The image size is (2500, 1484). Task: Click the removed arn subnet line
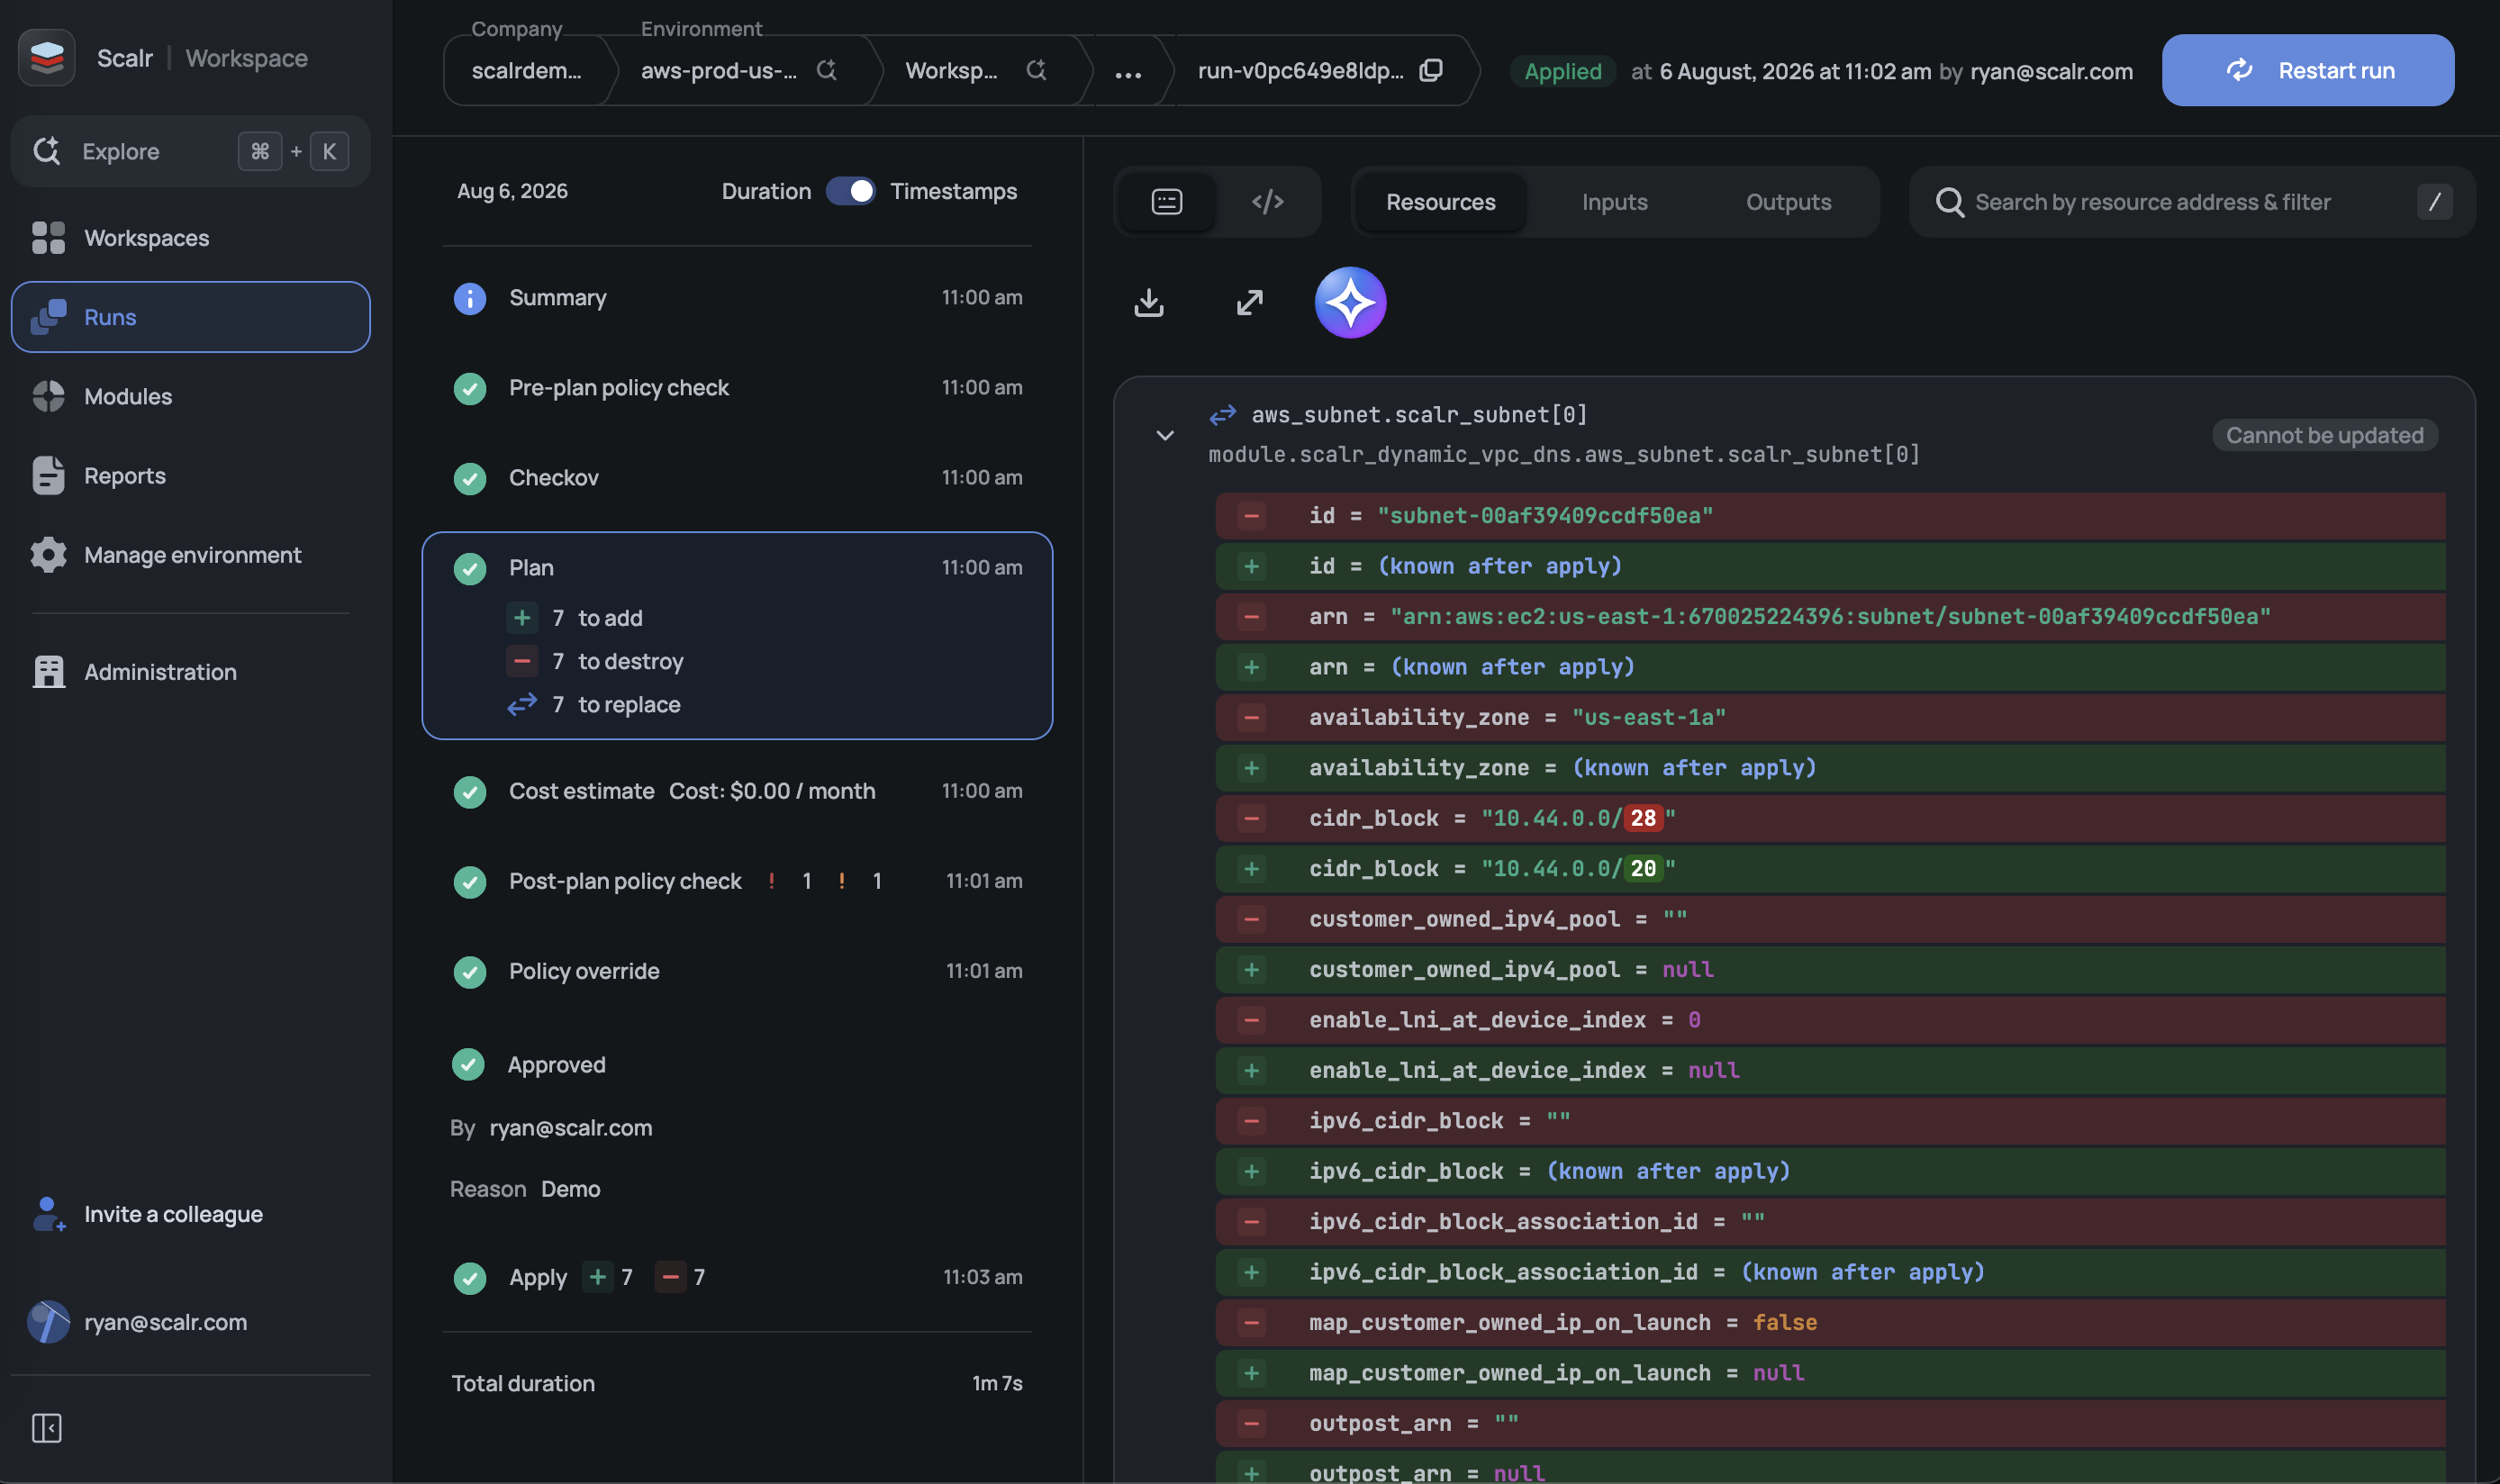(1830, 617)
